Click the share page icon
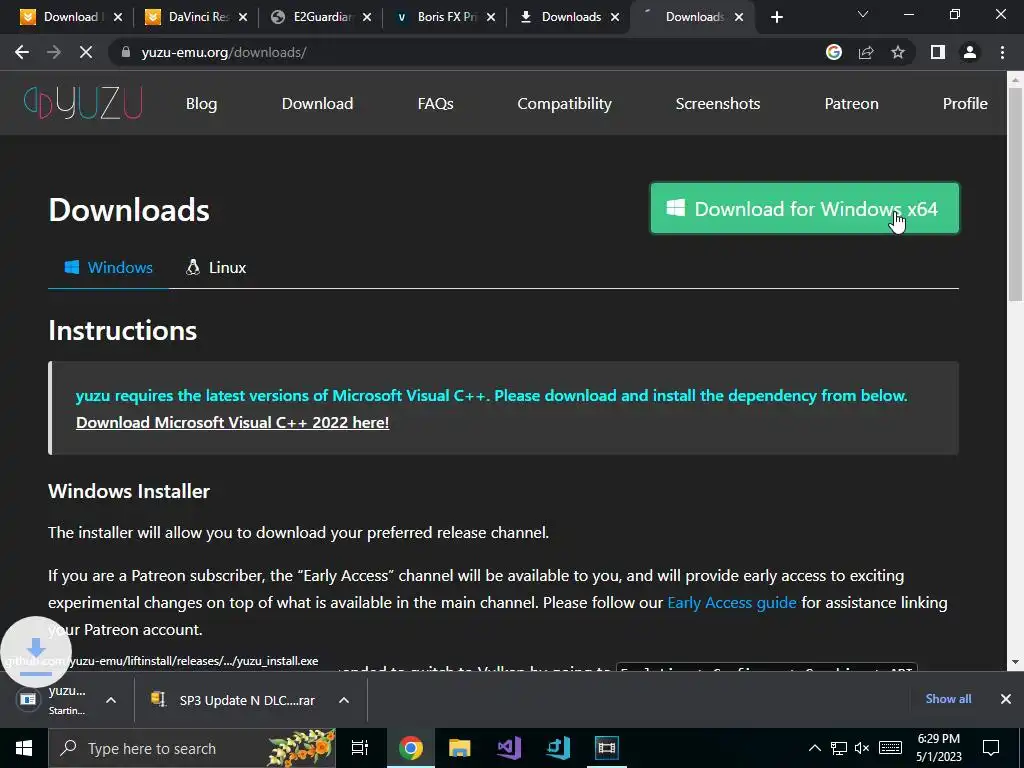 click(x=866, y=52)
